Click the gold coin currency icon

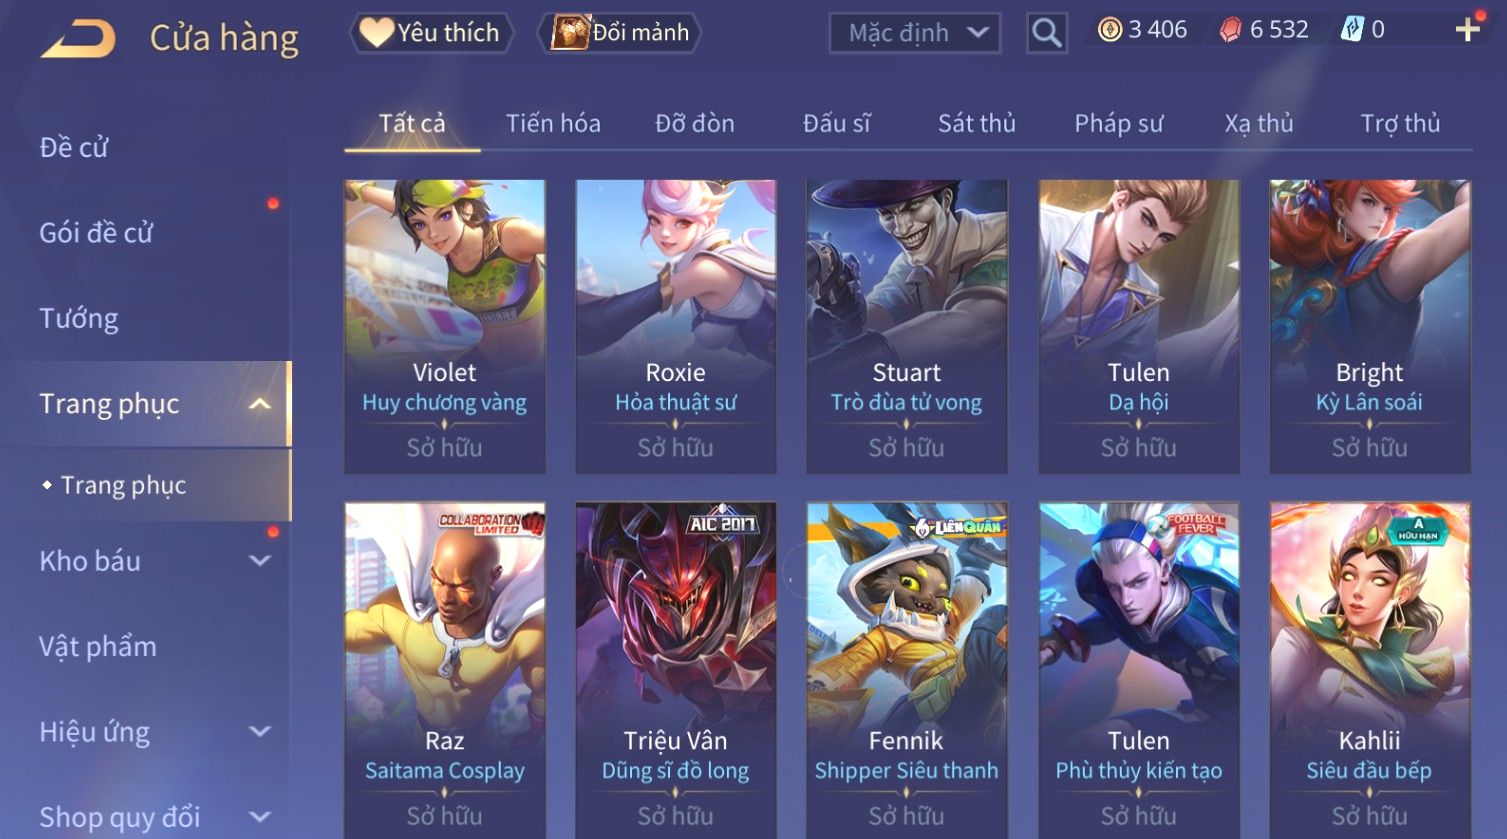point(1110,30)
